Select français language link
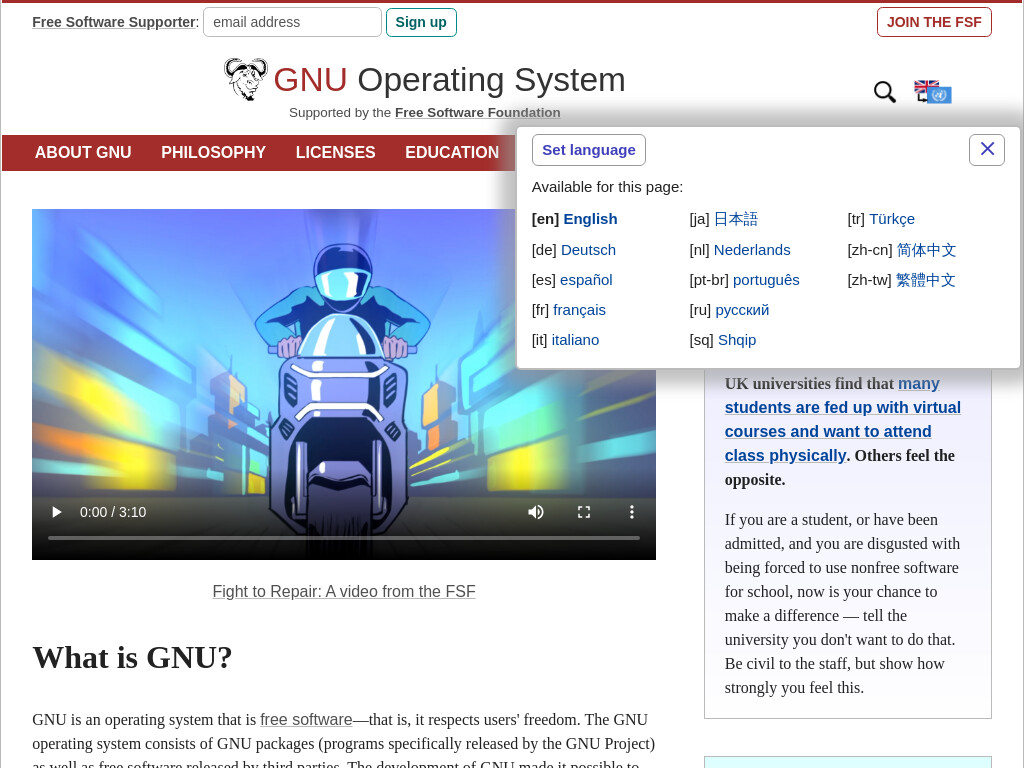 tap(579, 310)
